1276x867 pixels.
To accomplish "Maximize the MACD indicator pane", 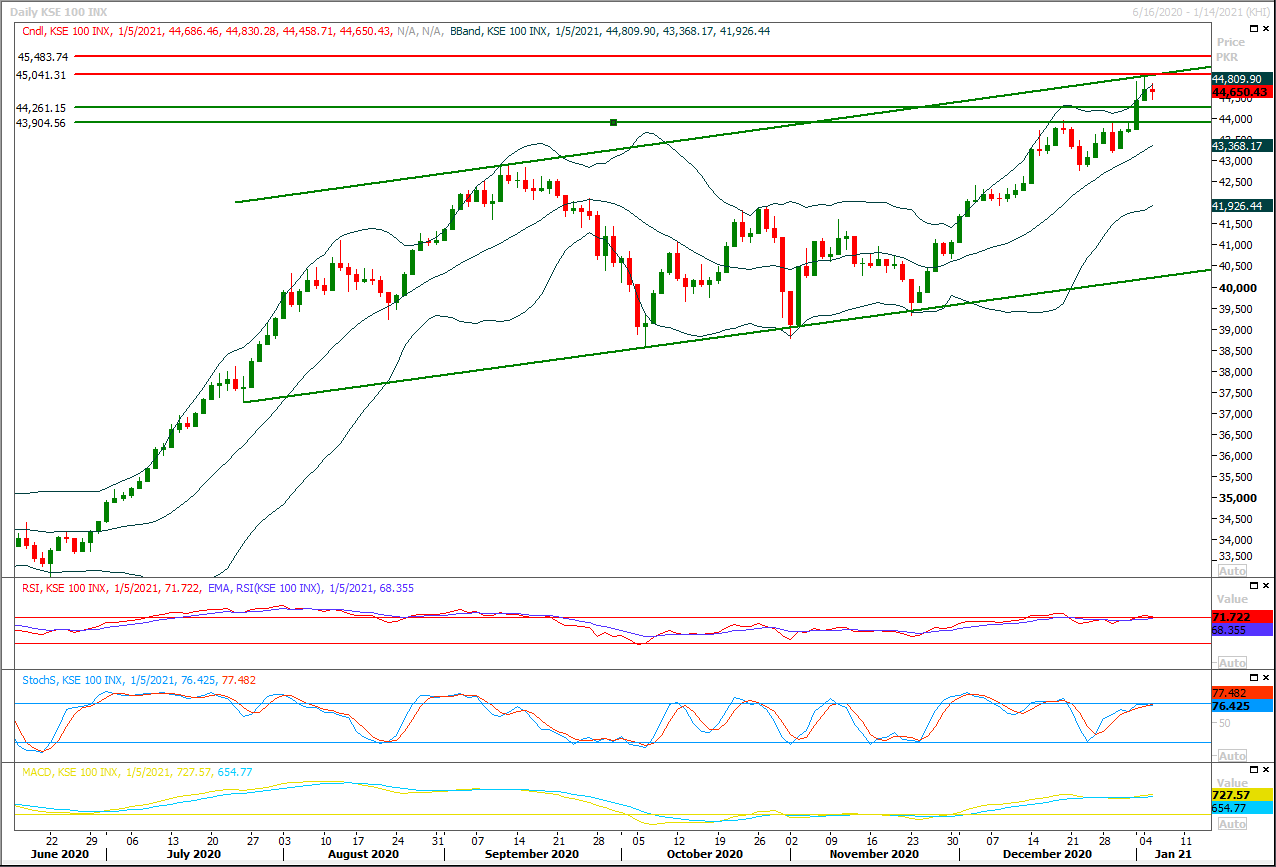I will pos(1254,770).
